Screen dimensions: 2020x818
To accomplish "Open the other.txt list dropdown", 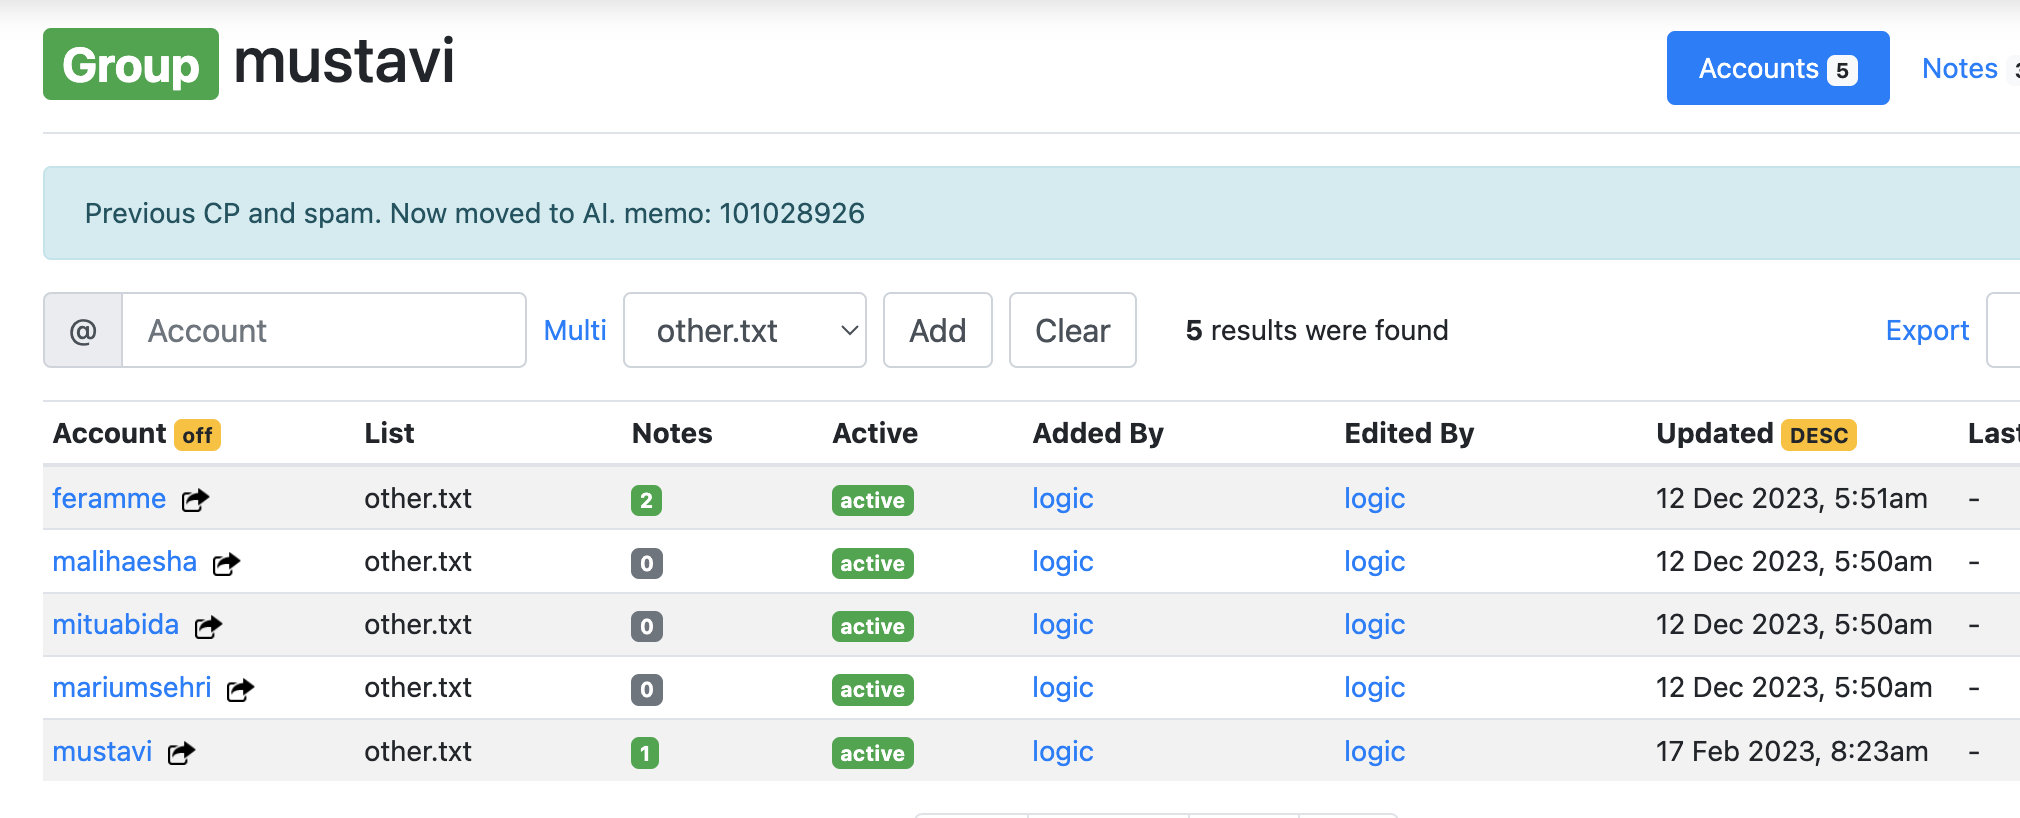I will [x=745, y=330].
